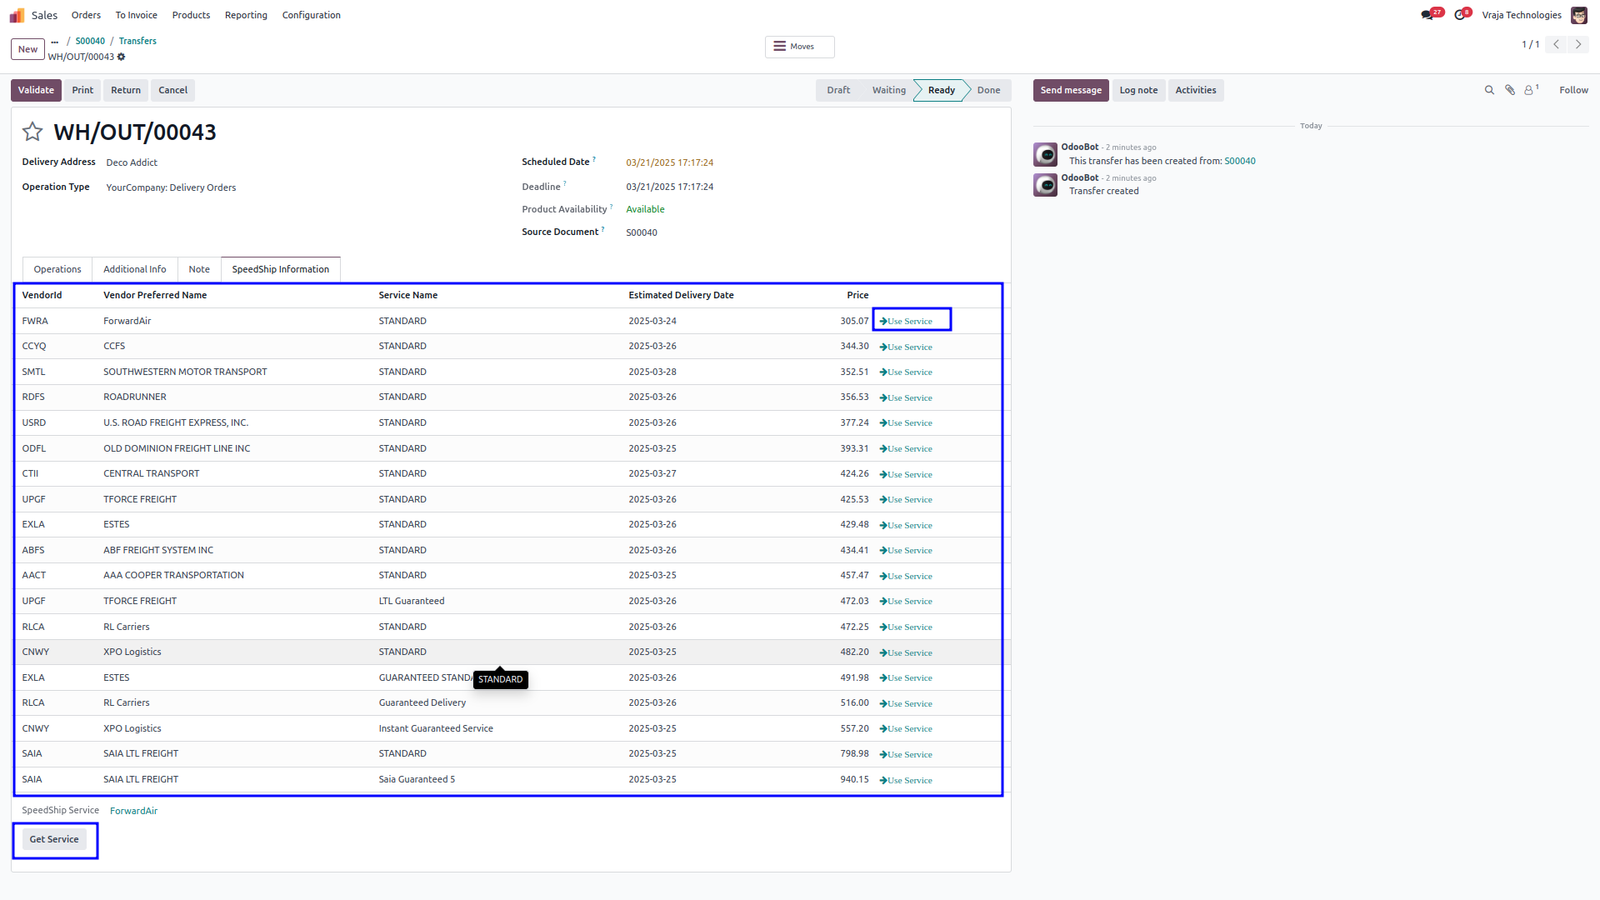Show followers using the person icon

point(1530,90)
